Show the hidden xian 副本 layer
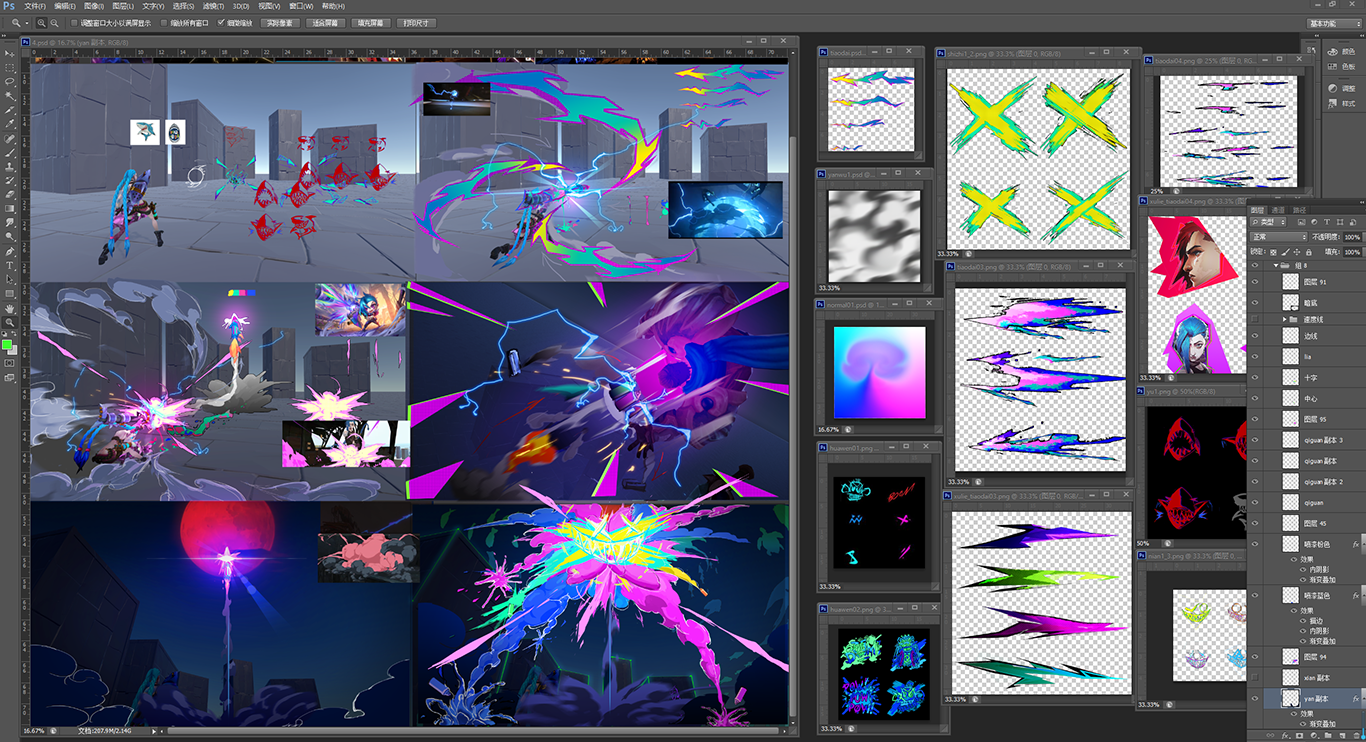Screen dimensions: 1366x742 tap(1256, 677)
